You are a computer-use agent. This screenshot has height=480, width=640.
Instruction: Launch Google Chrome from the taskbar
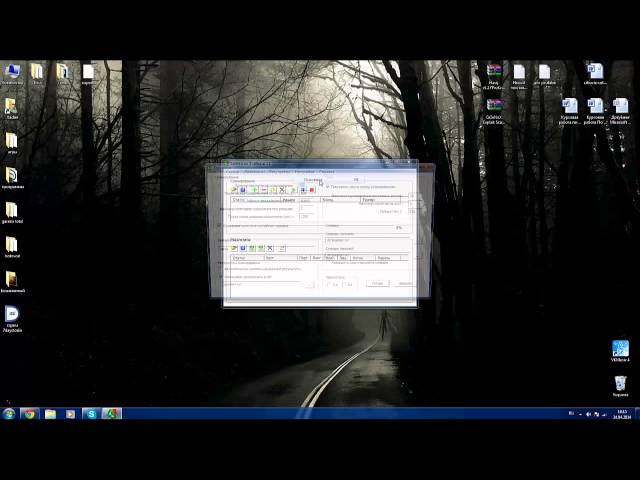(29, 414)
